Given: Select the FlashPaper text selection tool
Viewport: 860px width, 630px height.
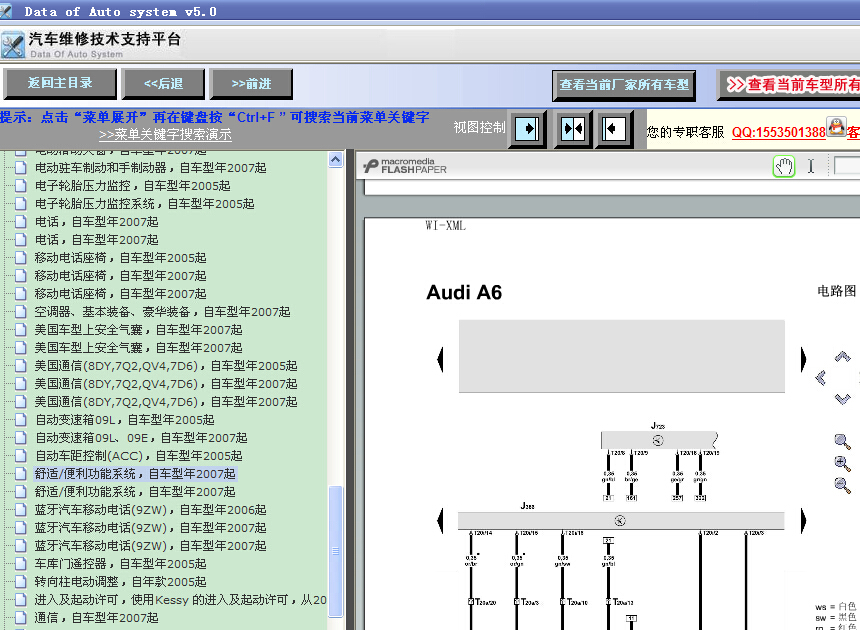Looking at the screenshot, I should coord(811,166).
